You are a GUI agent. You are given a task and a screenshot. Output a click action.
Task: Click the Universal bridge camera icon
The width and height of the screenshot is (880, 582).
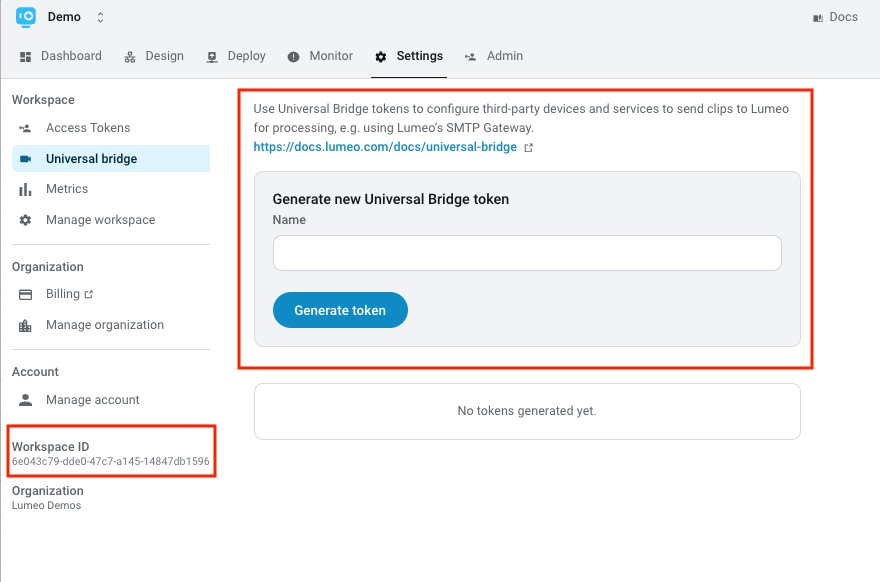tap(25, 159)
